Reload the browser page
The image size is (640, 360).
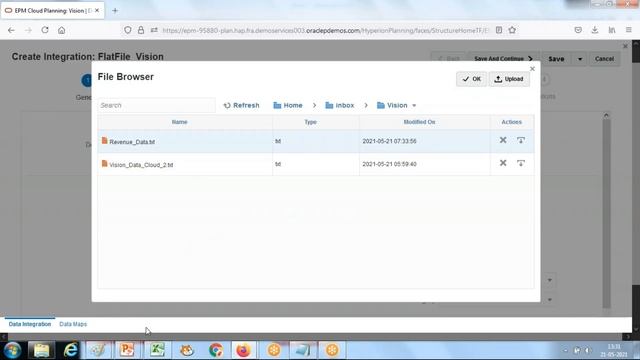[x=45, y=30]
